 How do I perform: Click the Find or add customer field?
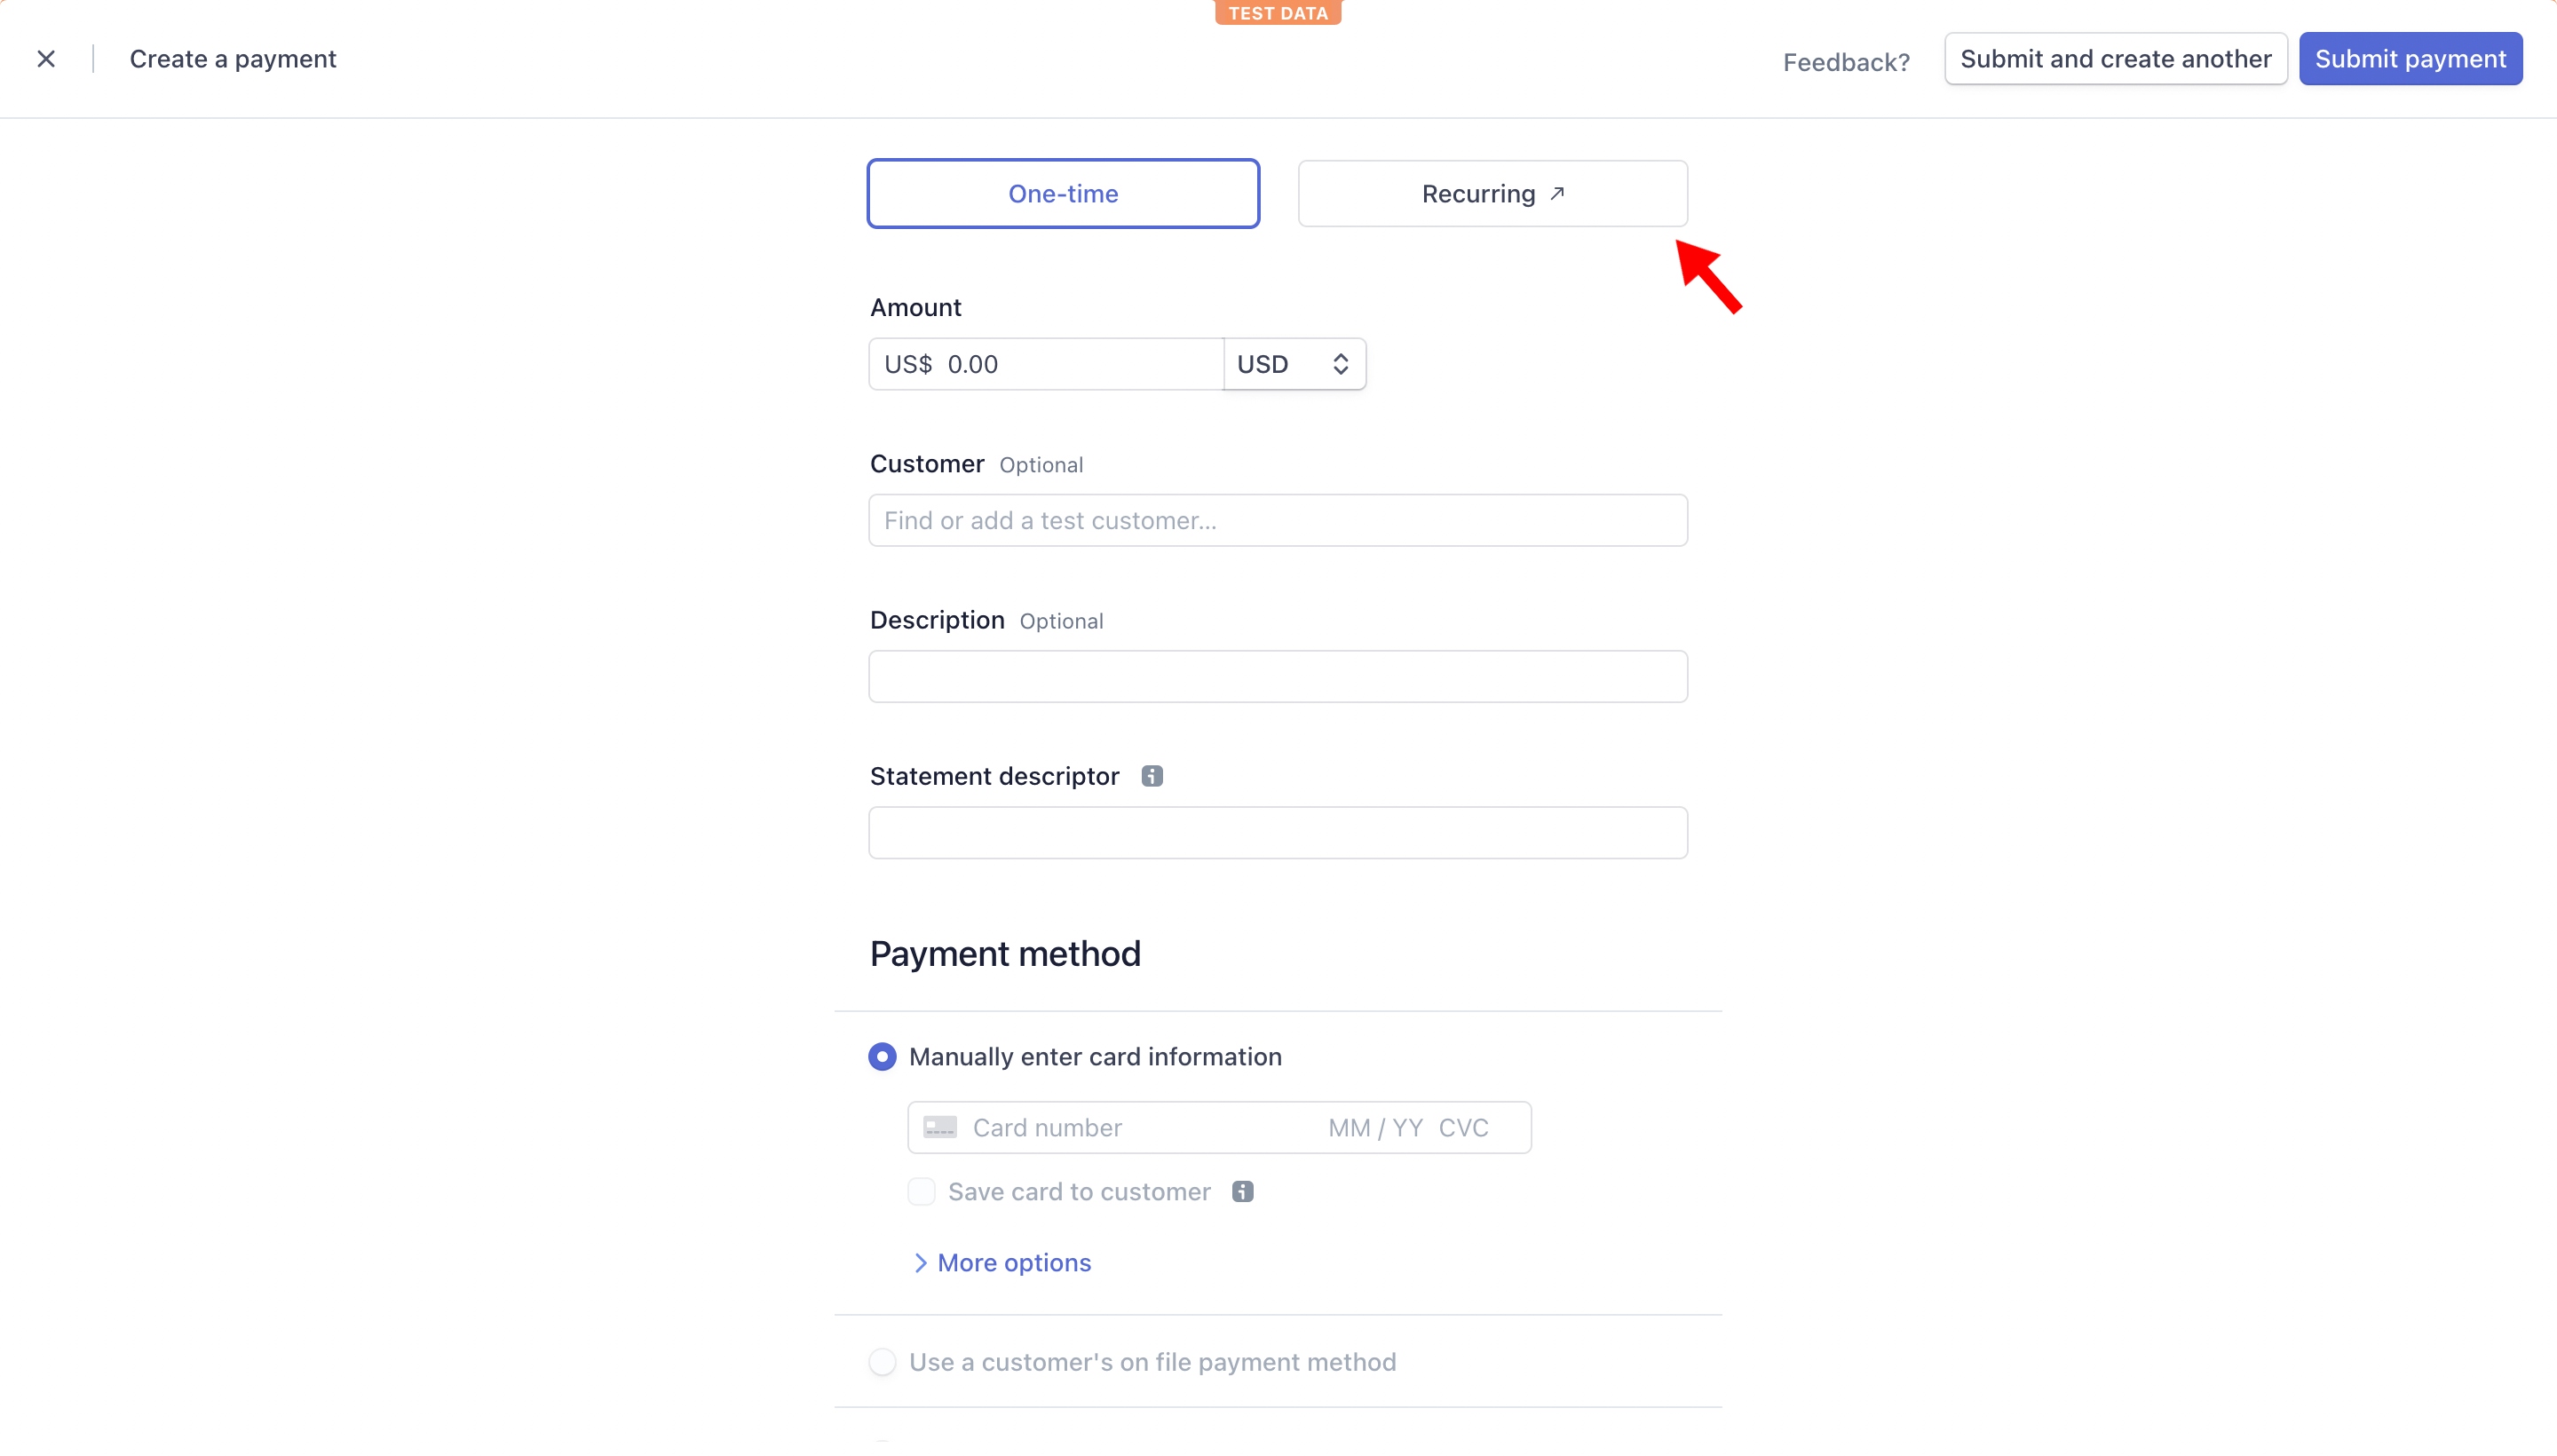tap(1278, 520)
